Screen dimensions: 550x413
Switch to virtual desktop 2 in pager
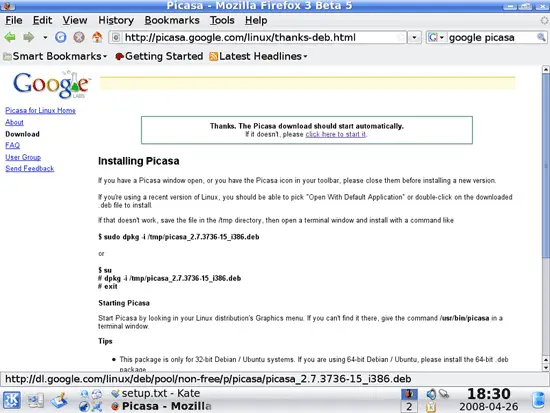pos(409,407)
